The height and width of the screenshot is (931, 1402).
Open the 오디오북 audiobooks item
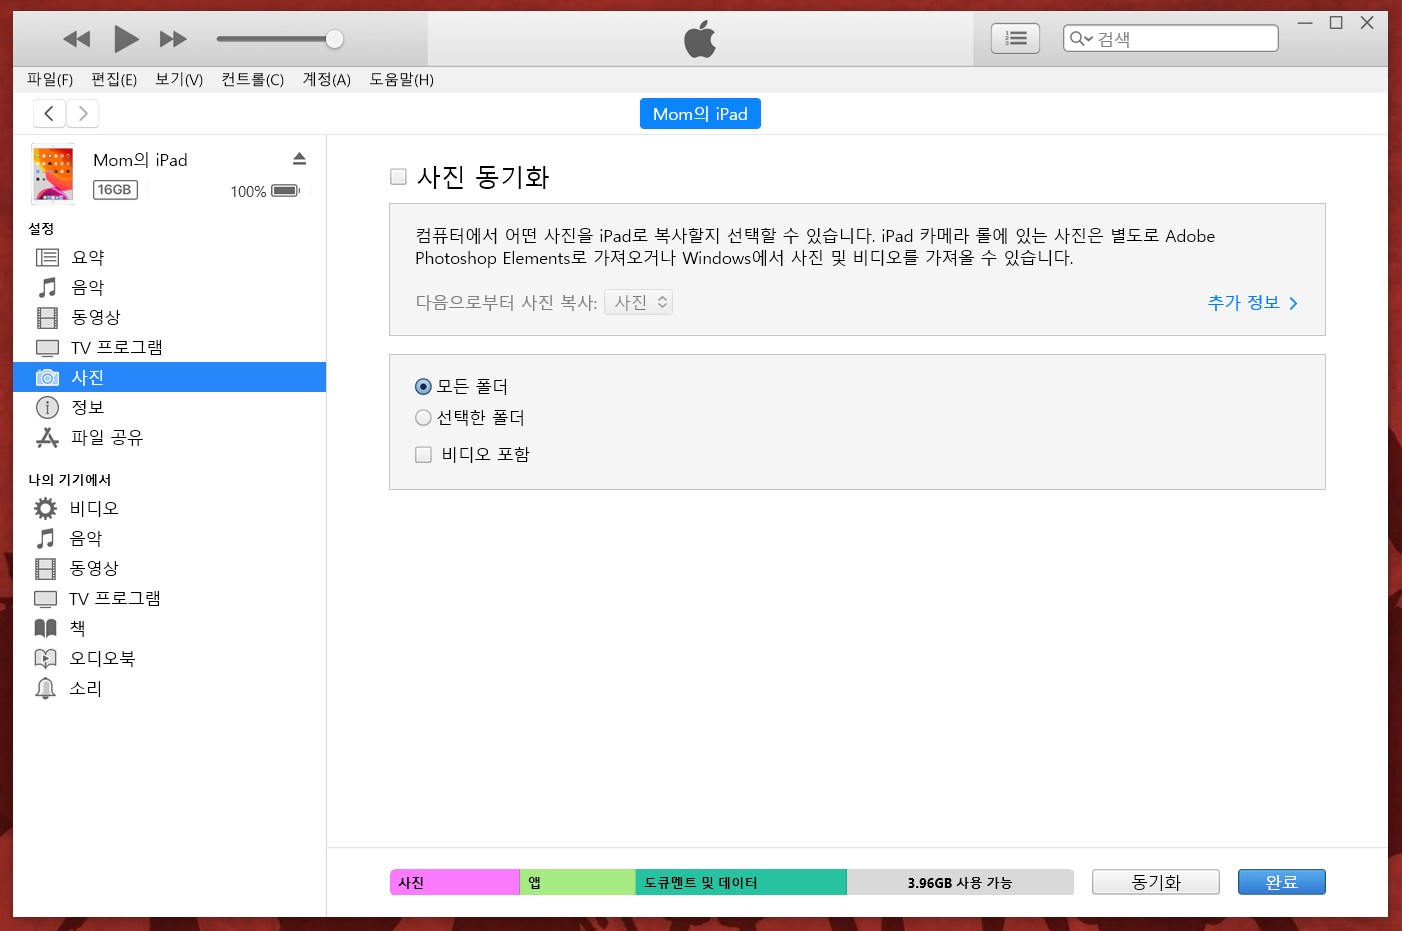(169, 658)
